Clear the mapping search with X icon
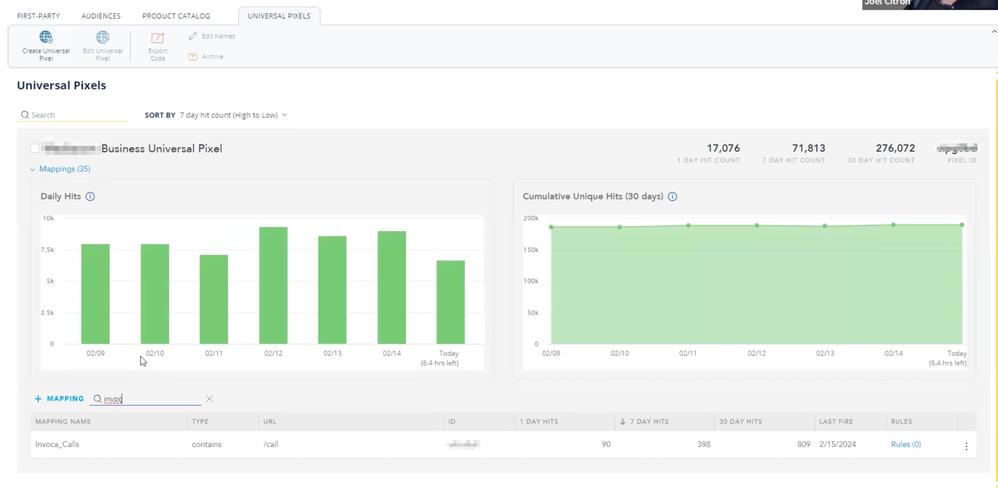This screenshot has width=998, height=488. tap(209, 399)
